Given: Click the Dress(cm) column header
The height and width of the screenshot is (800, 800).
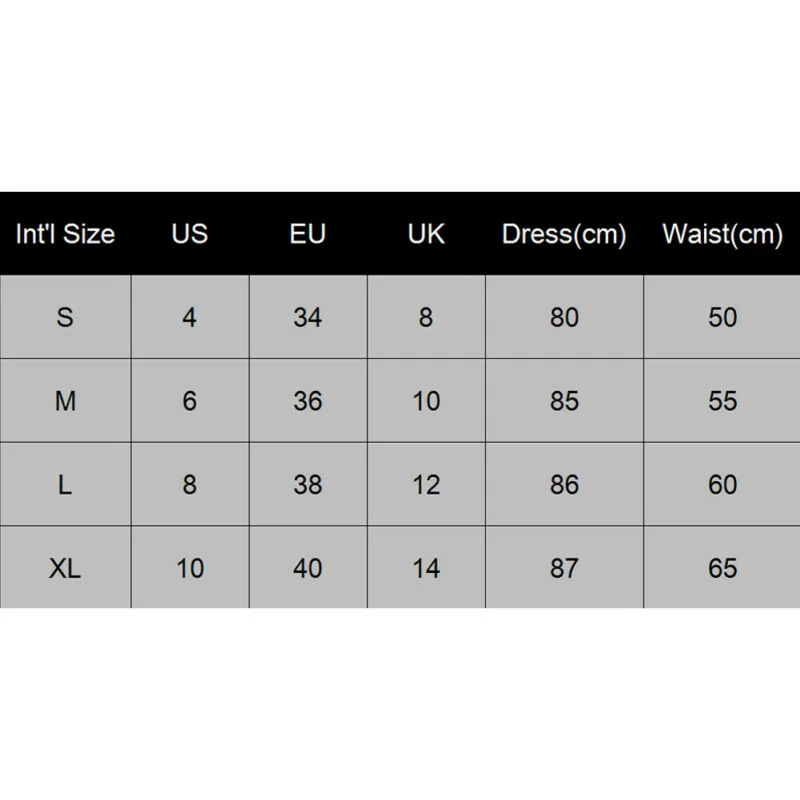Looking at the screenshot, I should coord(564,234).
